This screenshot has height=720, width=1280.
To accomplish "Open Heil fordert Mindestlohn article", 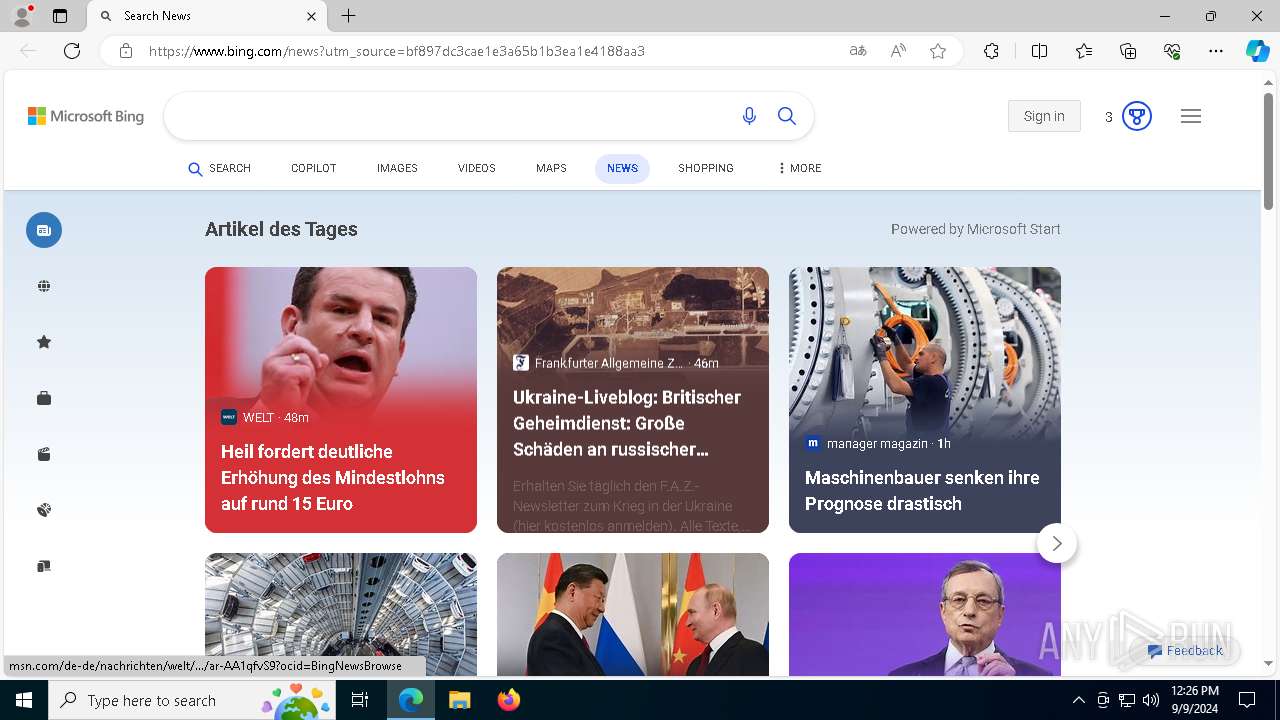I will pyautogui.click(x=341, y=399).
